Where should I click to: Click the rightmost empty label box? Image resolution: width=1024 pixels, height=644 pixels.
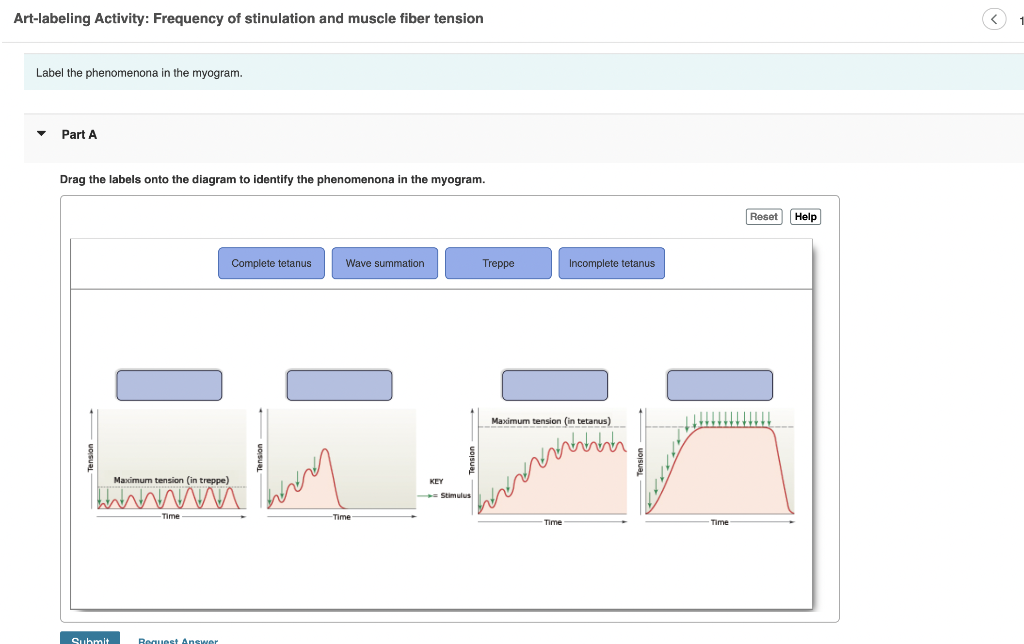(719, 384)
